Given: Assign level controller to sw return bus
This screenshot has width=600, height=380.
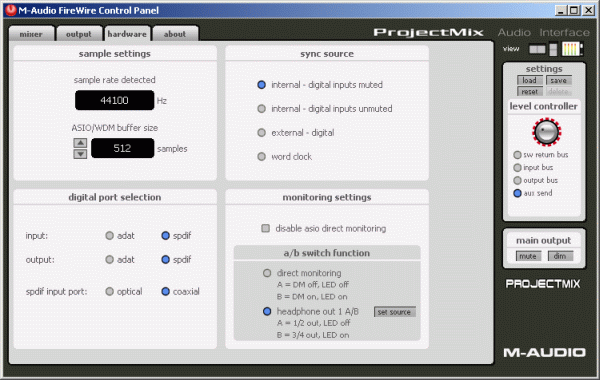Looking at the screenshot, I should click(x=517, y=155).
